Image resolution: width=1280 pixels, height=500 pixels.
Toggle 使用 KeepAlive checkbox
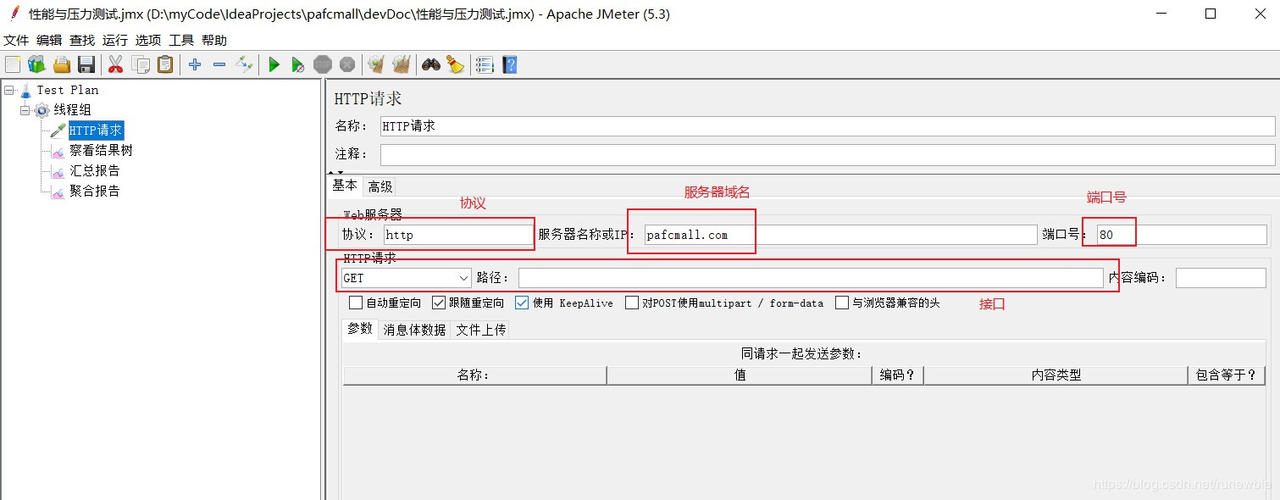[x=522, y=303]
